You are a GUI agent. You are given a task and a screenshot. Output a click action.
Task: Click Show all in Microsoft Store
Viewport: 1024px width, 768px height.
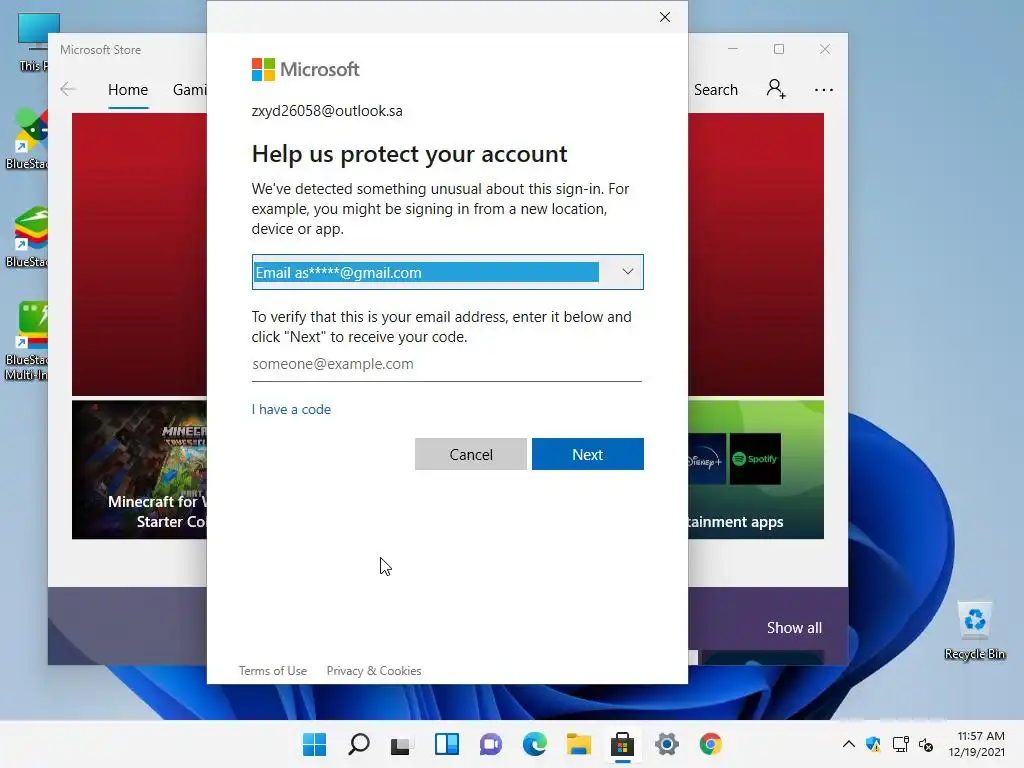[x=794, y=628]
